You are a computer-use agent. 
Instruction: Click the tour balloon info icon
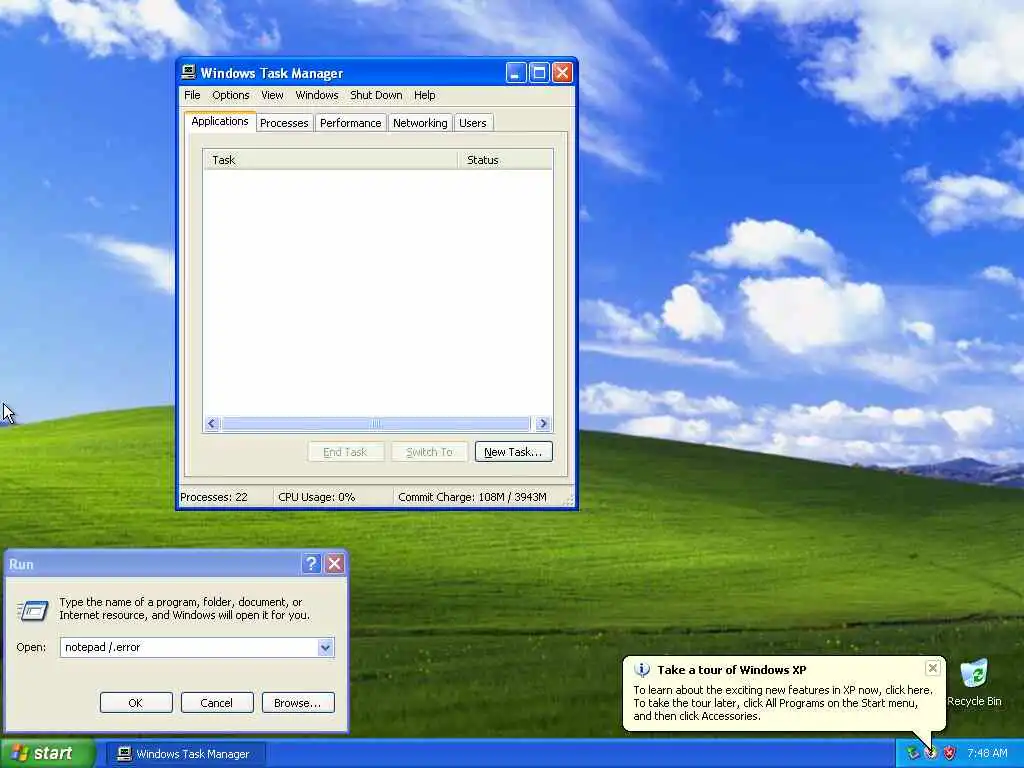tap(642, 670)
